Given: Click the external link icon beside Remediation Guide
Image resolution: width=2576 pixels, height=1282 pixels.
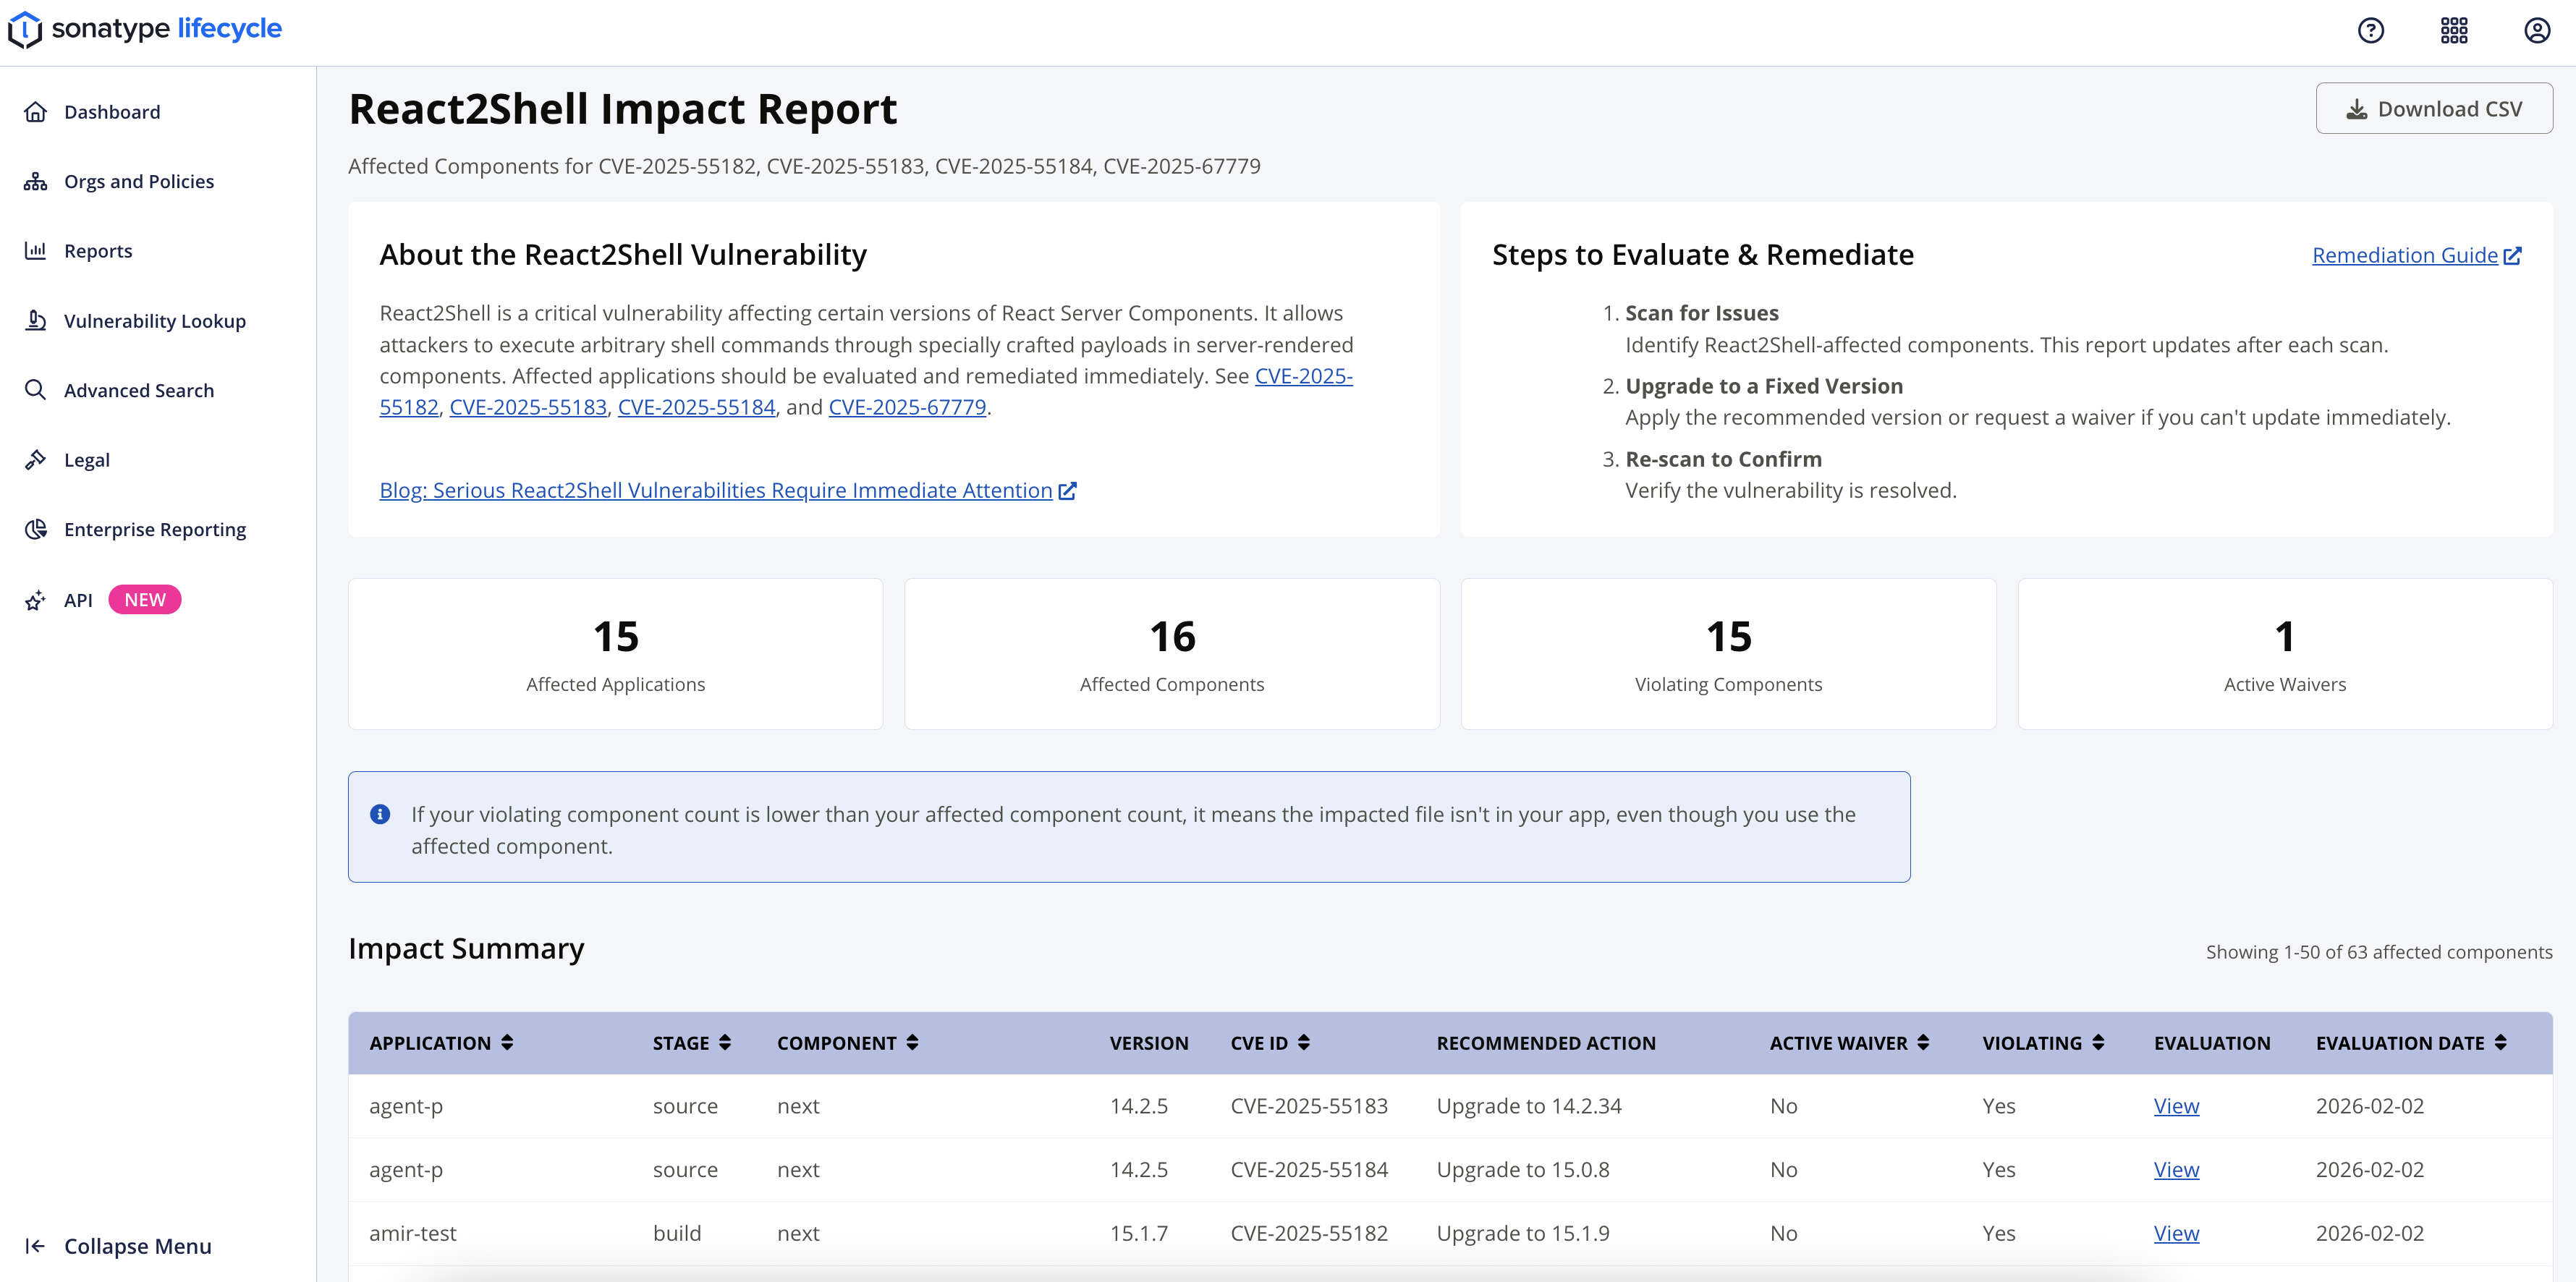Looking at the screenshot, I should 2512,255.
